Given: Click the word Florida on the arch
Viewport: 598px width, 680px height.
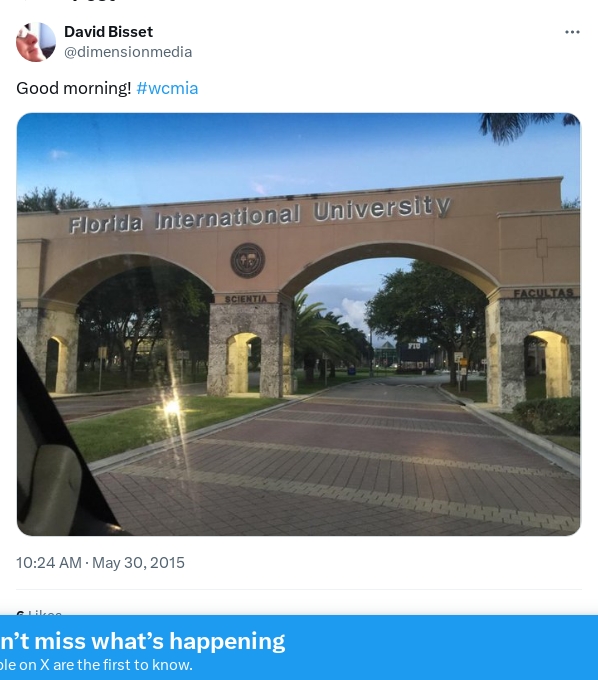Looking at the screenshot, I should click(x=105, y=224).
